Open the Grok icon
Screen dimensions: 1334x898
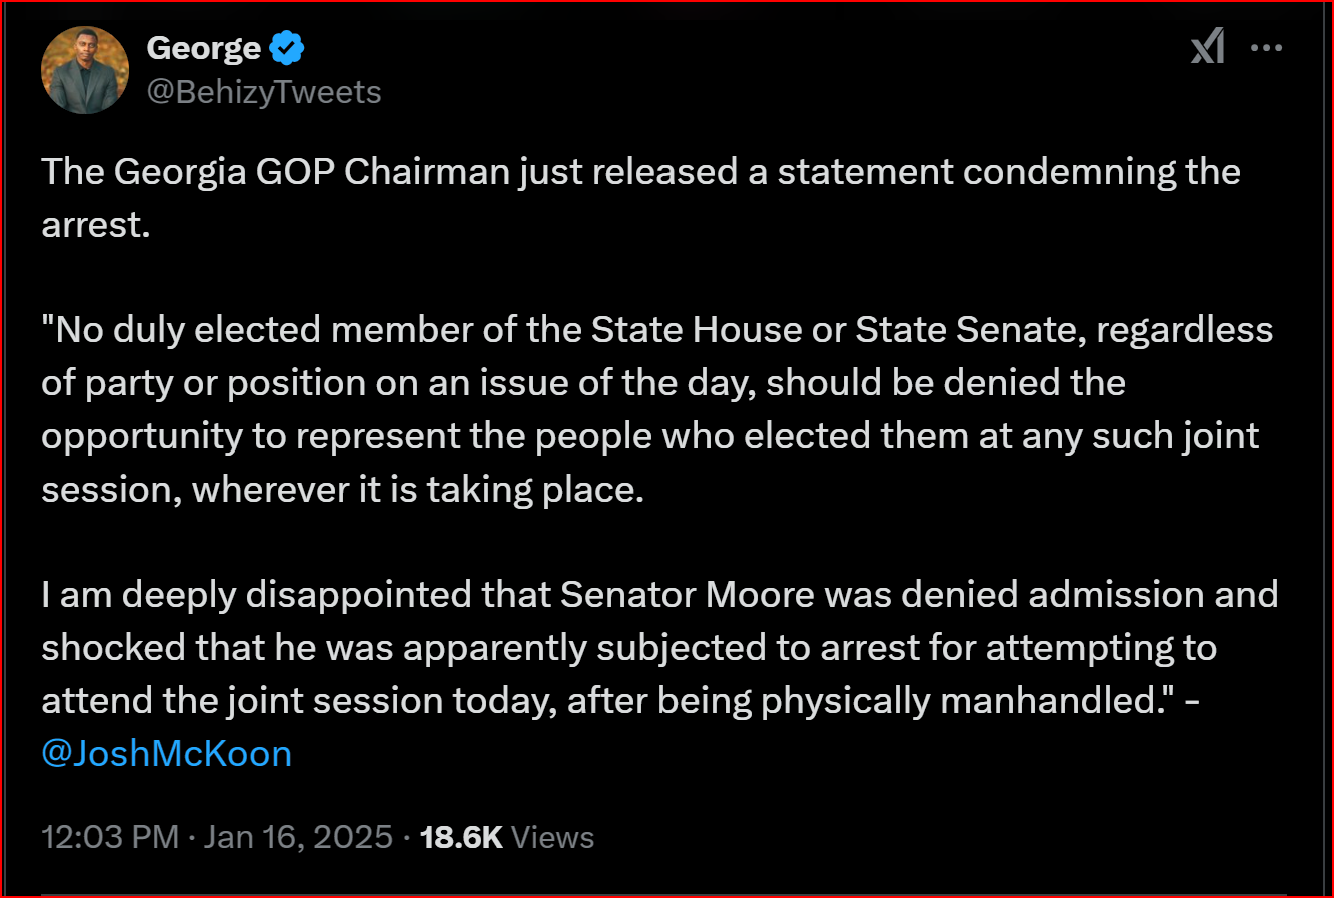tap(1207, 46)
